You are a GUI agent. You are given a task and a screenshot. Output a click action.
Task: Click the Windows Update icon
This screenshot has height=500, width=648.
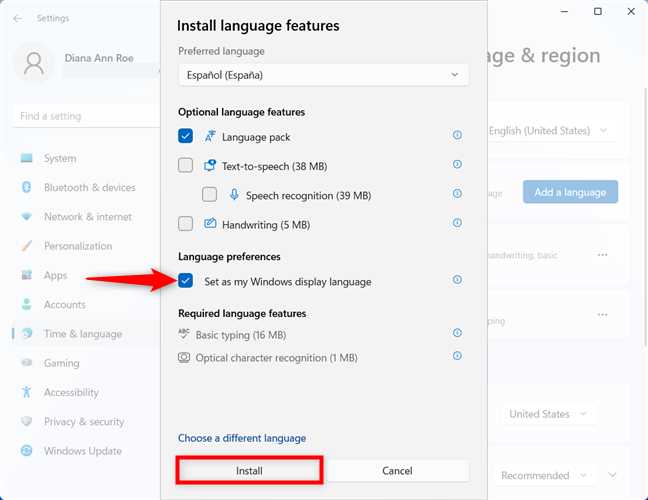coord(26,450)
